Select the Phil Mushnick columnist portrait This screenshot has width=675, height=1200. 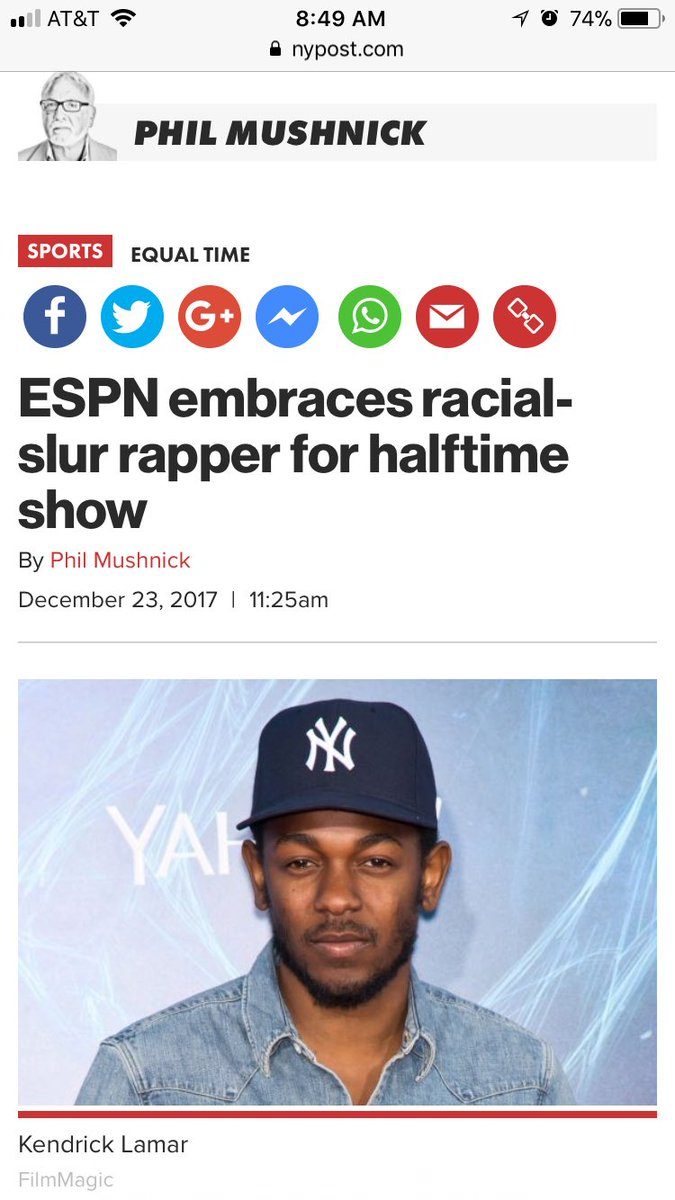(x=67, y=117)
